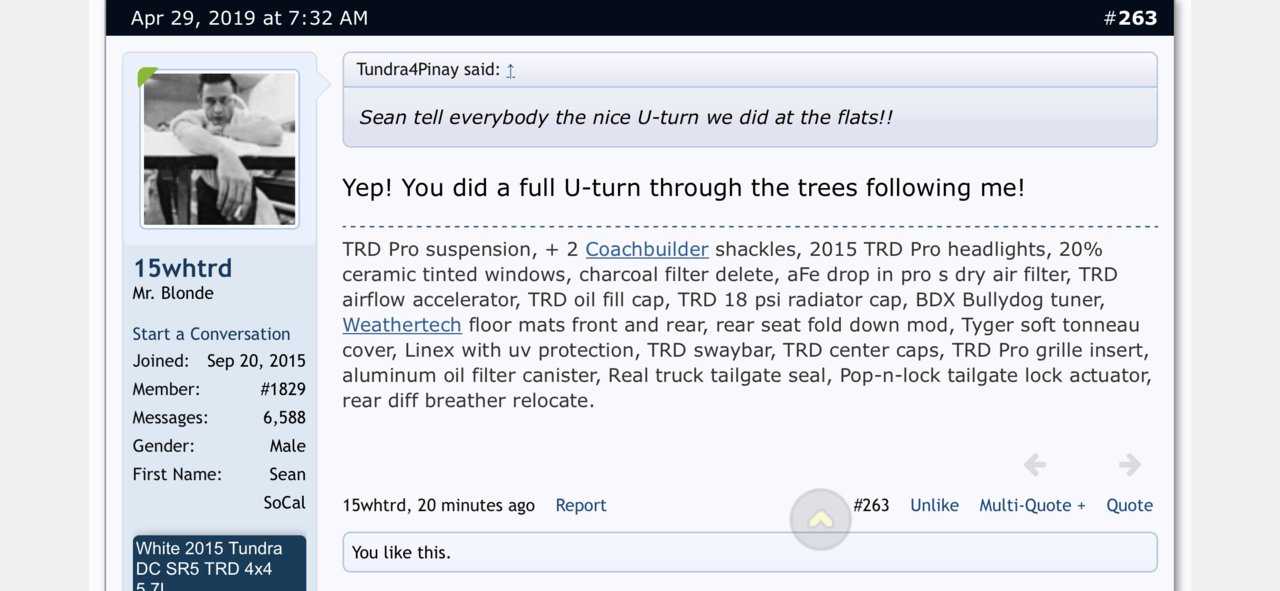
Task: Open the 15whtrd username profile link
Action: click(182, 268)
